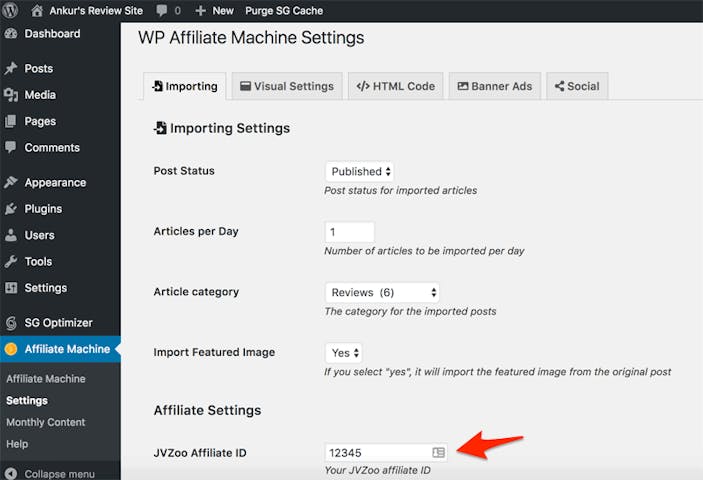Click the Articles per Day input field
The image size is (703, 480).
click(x=349, y=232)
